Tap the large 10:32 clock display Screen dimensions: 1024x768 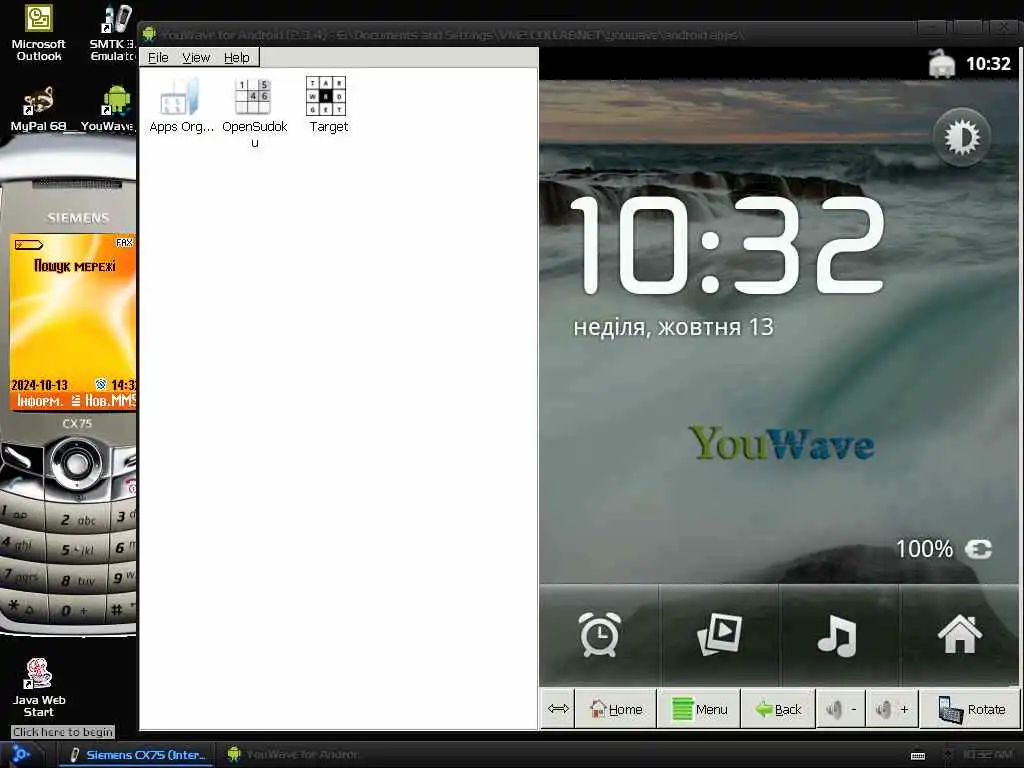click(728, 245)
